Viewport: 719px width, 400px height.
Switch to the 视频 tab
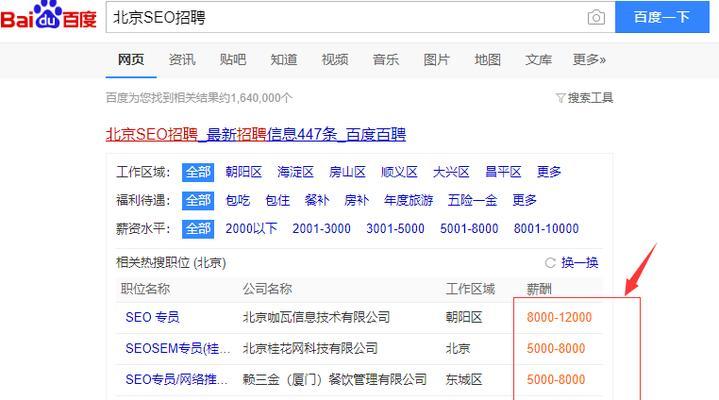click(x=335, y=60)
